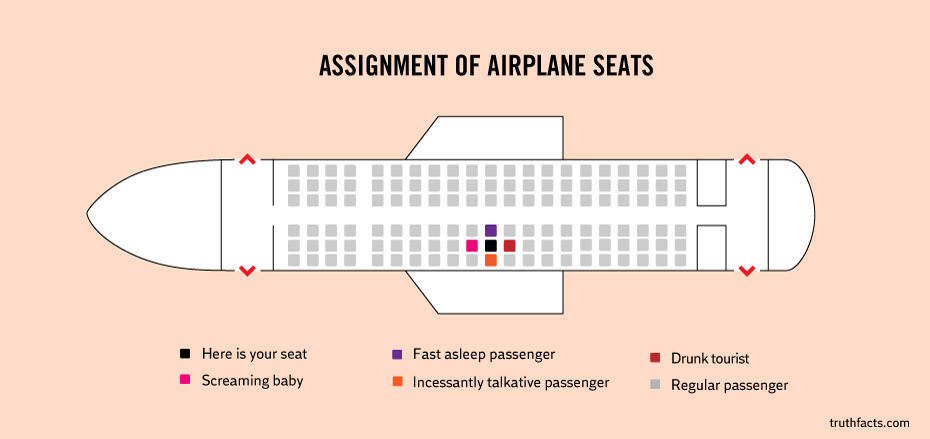930x439 pixels.
Task: Click the bottom-right red exit arrow
Action: 747,271
